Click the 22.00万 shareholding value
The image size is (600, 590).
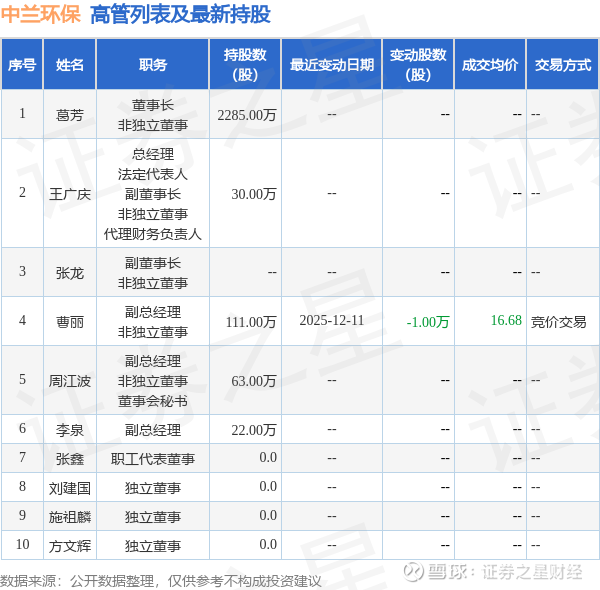pos(254,430)
